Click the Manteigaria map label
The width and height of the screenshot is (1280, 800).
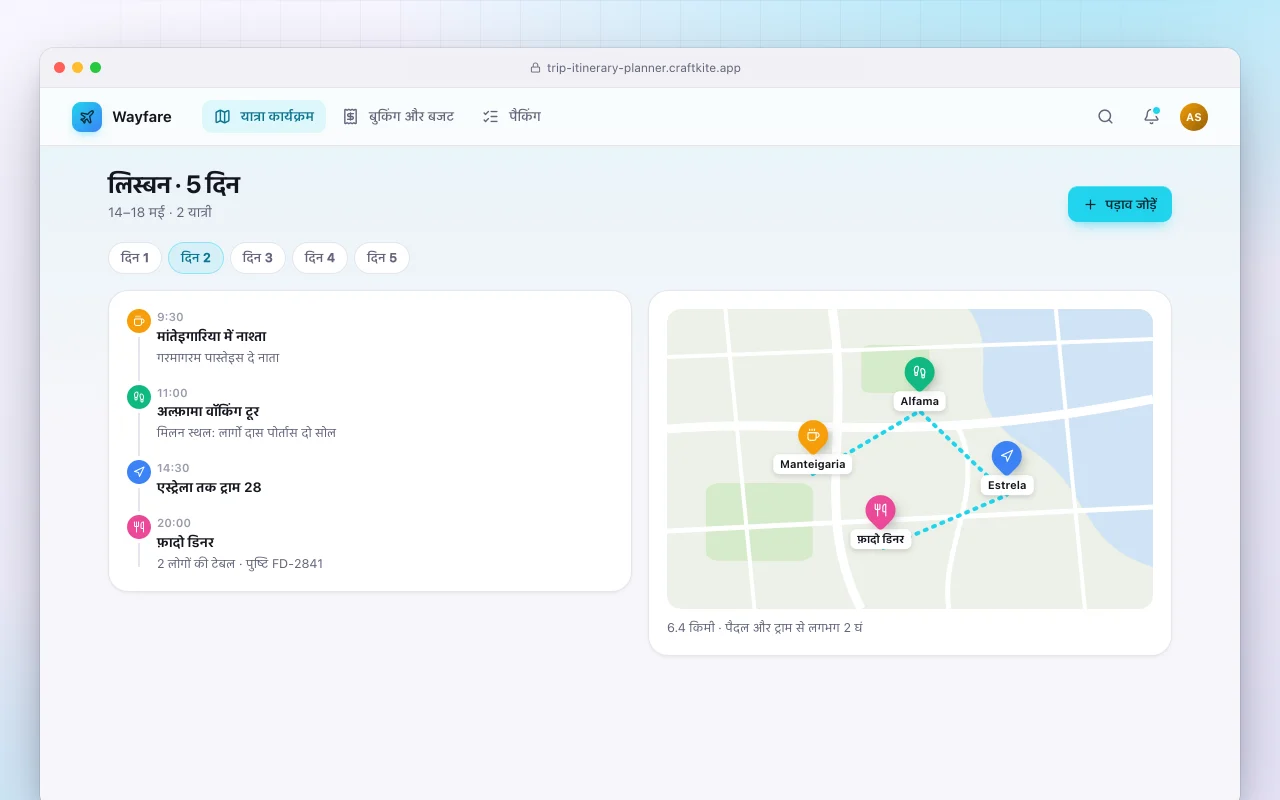813,464
